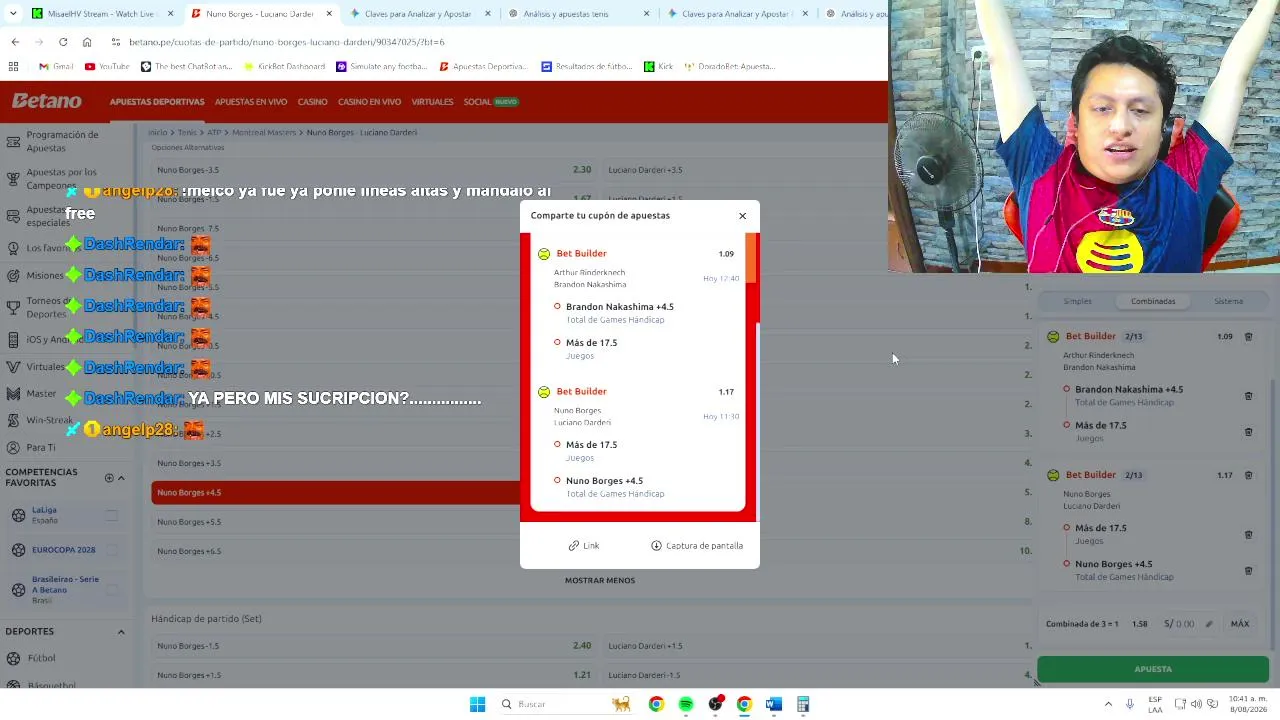This screenshot has width=1280, height=720.
Task: Place the bet with the green APUESTA button
Action: 1153,669
